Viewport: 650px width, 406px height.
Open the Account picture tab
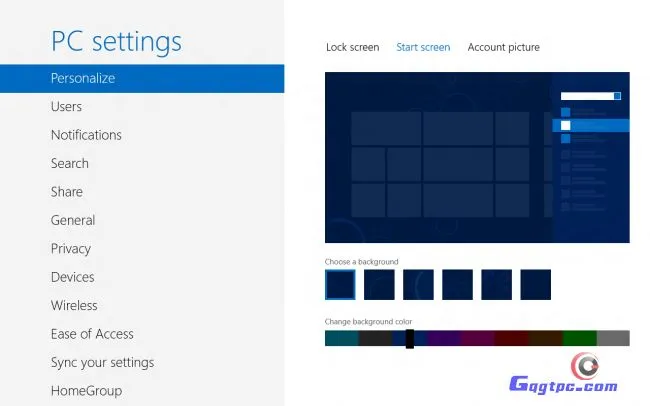coord(503,47)
